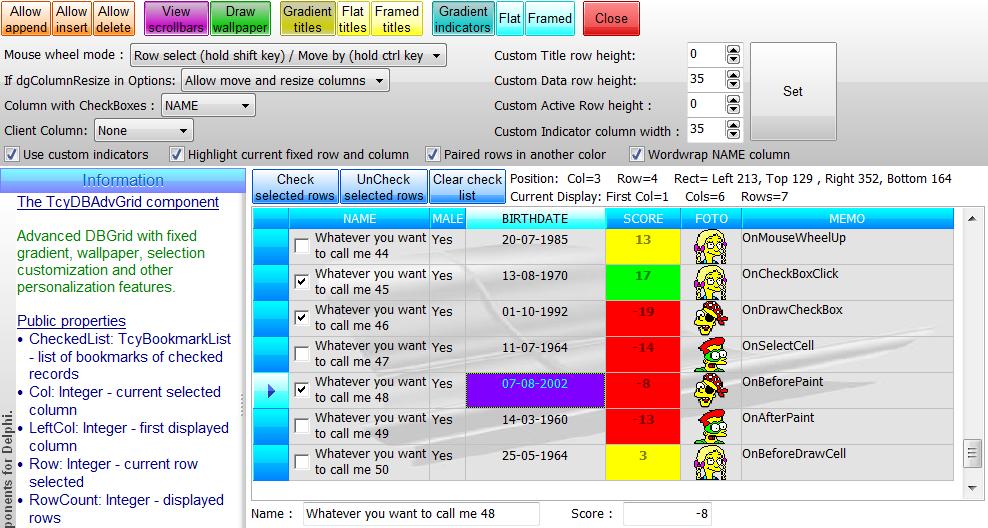Click the BIRTHDATE column header
The width and height of the screenshot is (988, 528).
534,219
